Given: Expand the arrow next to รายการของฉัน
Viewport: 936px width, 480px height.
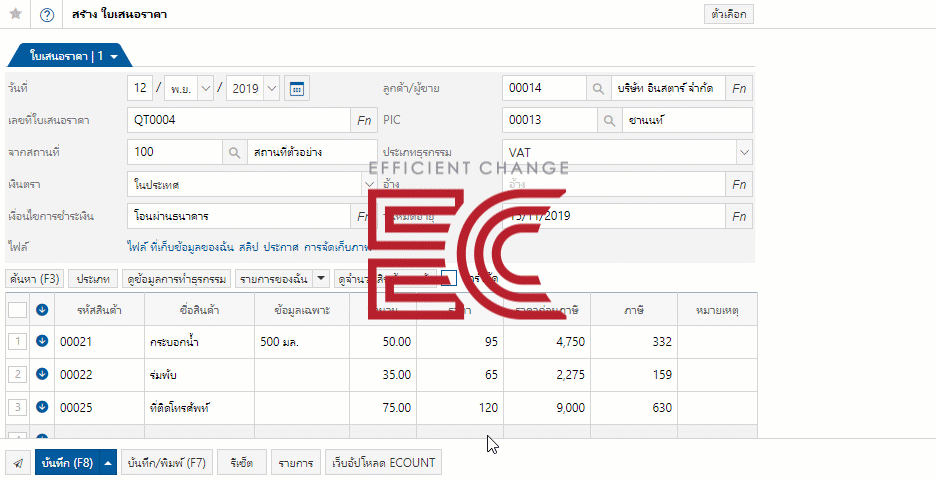Looking at the screenshot, I should pos(322,278).
